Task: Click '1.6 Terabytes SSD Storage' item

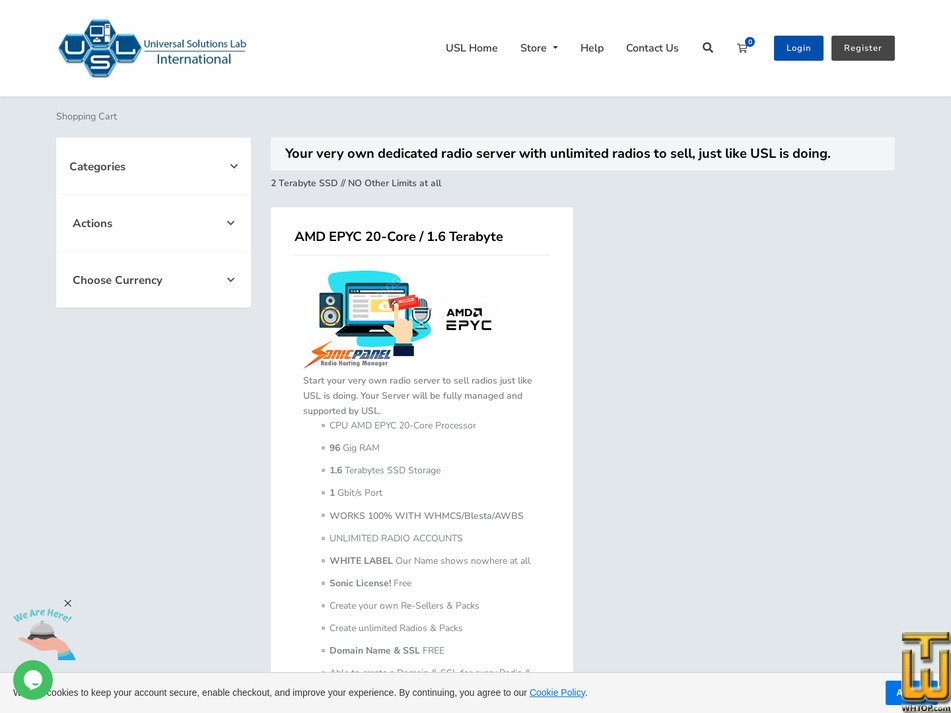Action: (x=385, y=470)
